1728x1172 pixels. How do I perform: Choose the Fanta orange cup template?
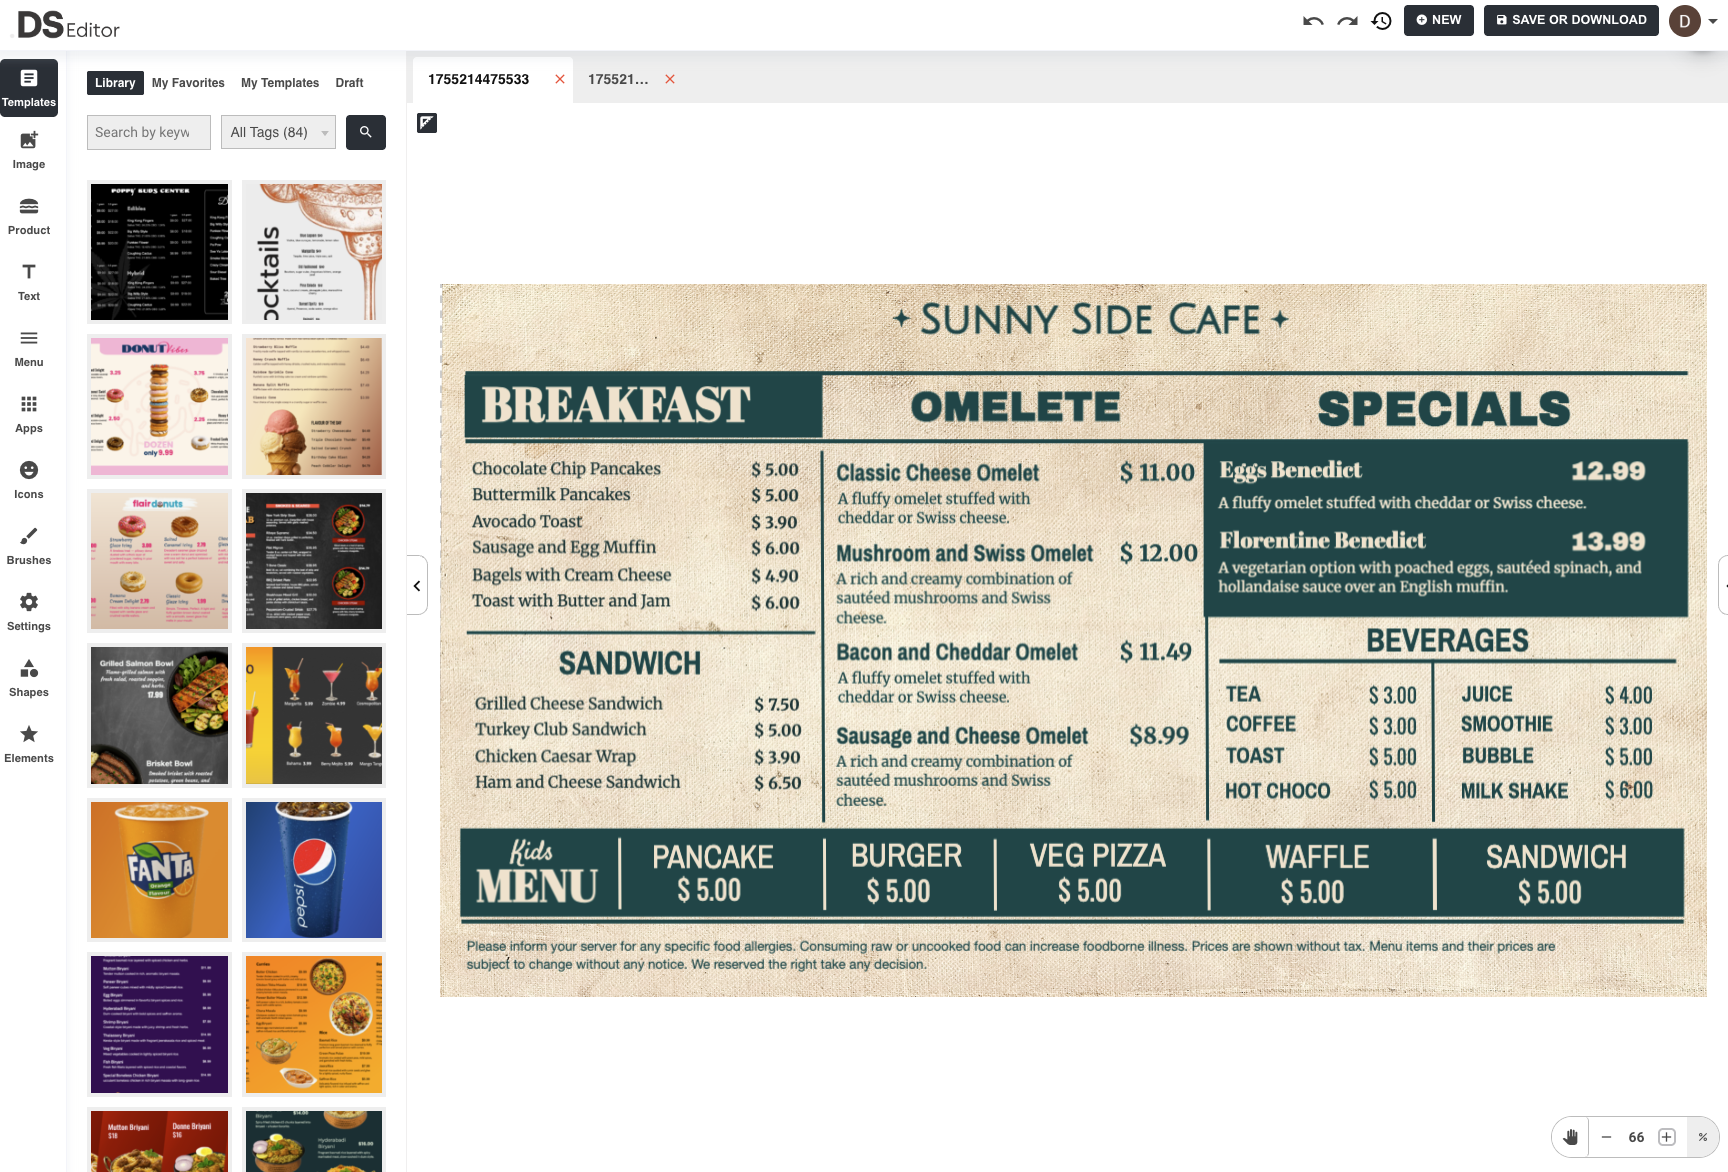click(x=160, y=870)
